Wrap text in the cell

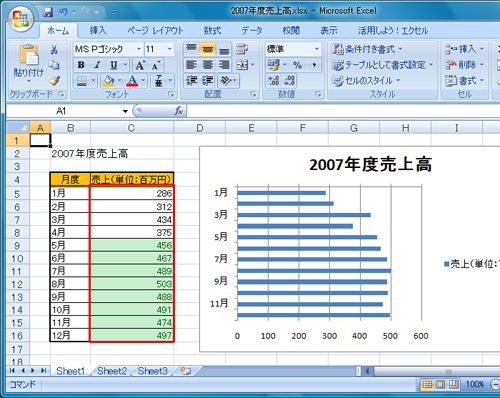(x=242, y=50)
